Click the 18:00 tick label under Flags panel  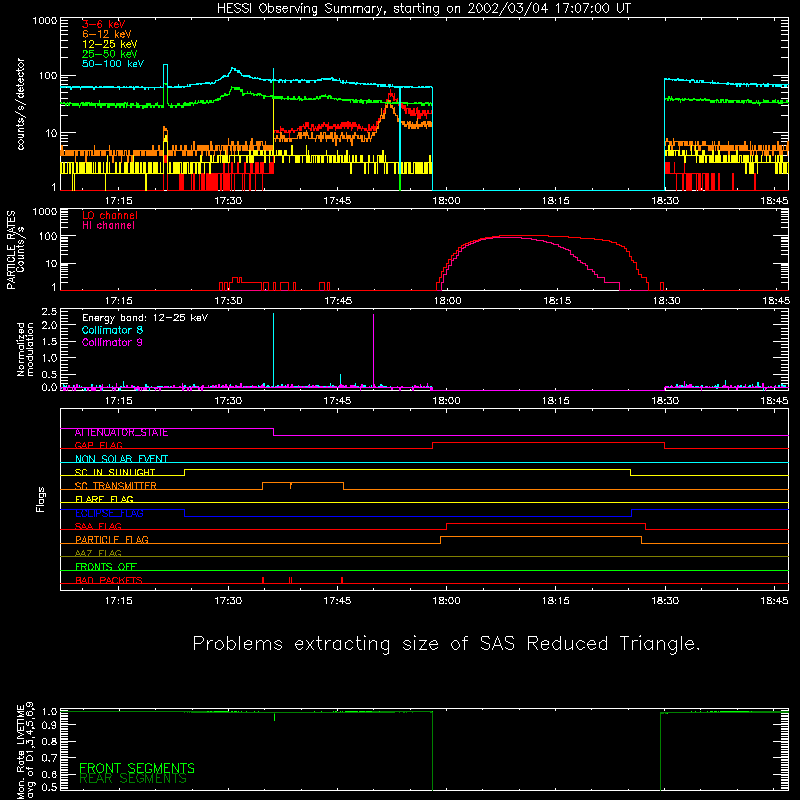click(x=446, y=601)
